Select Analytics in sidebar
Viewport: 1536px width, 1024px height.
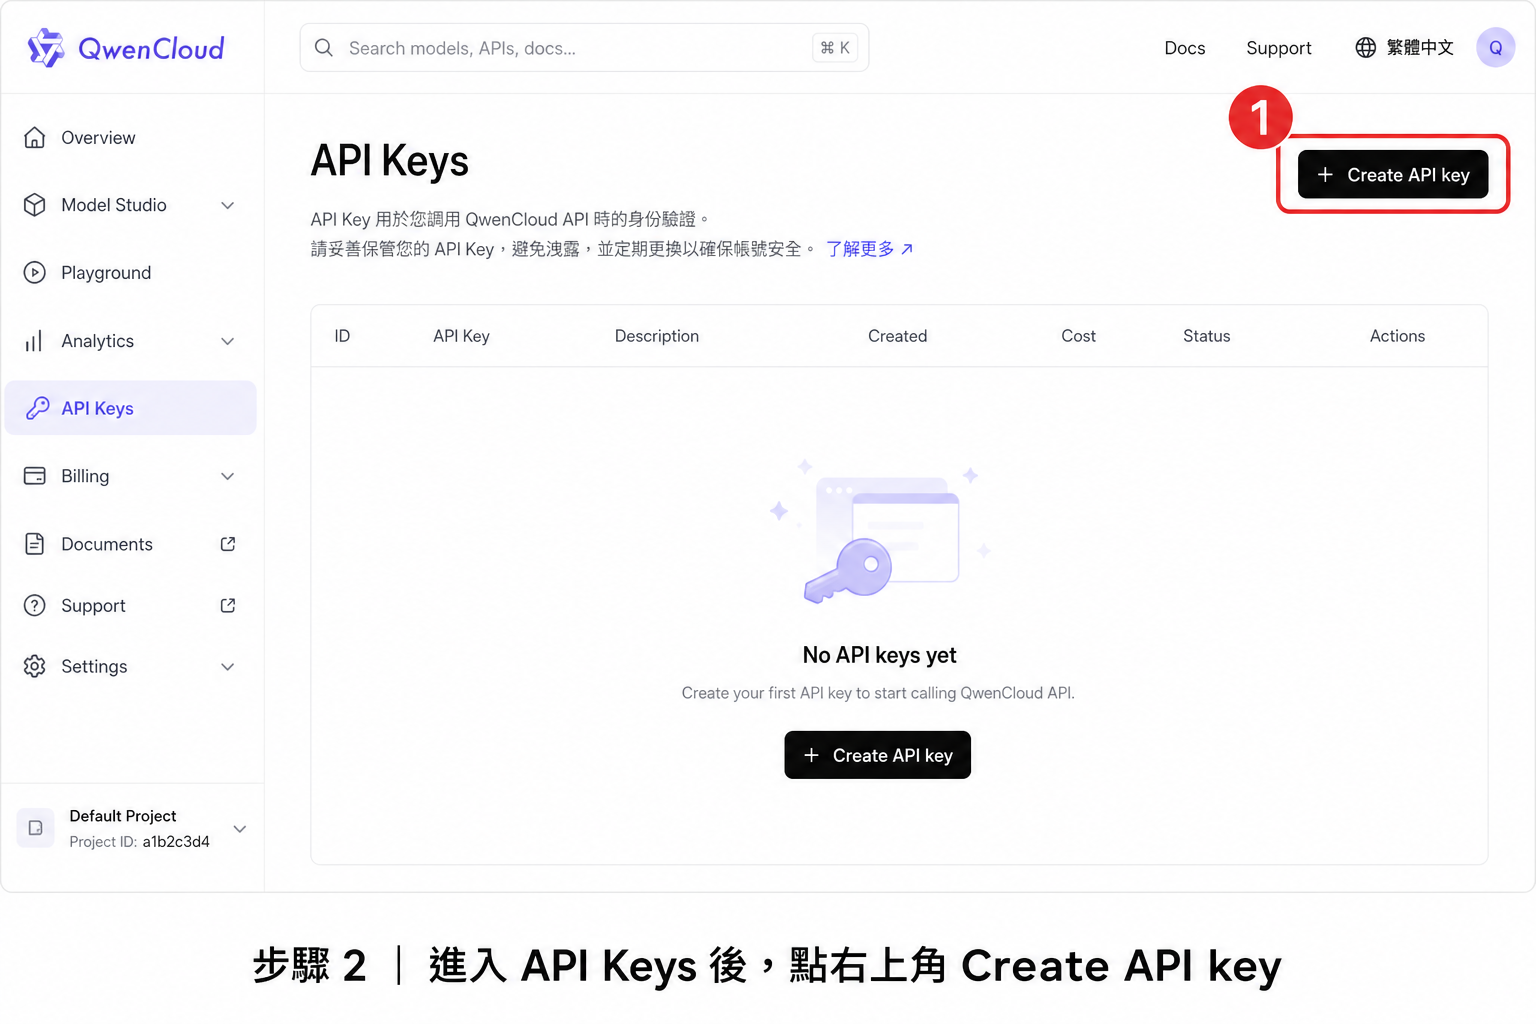(x=130, y=341)
